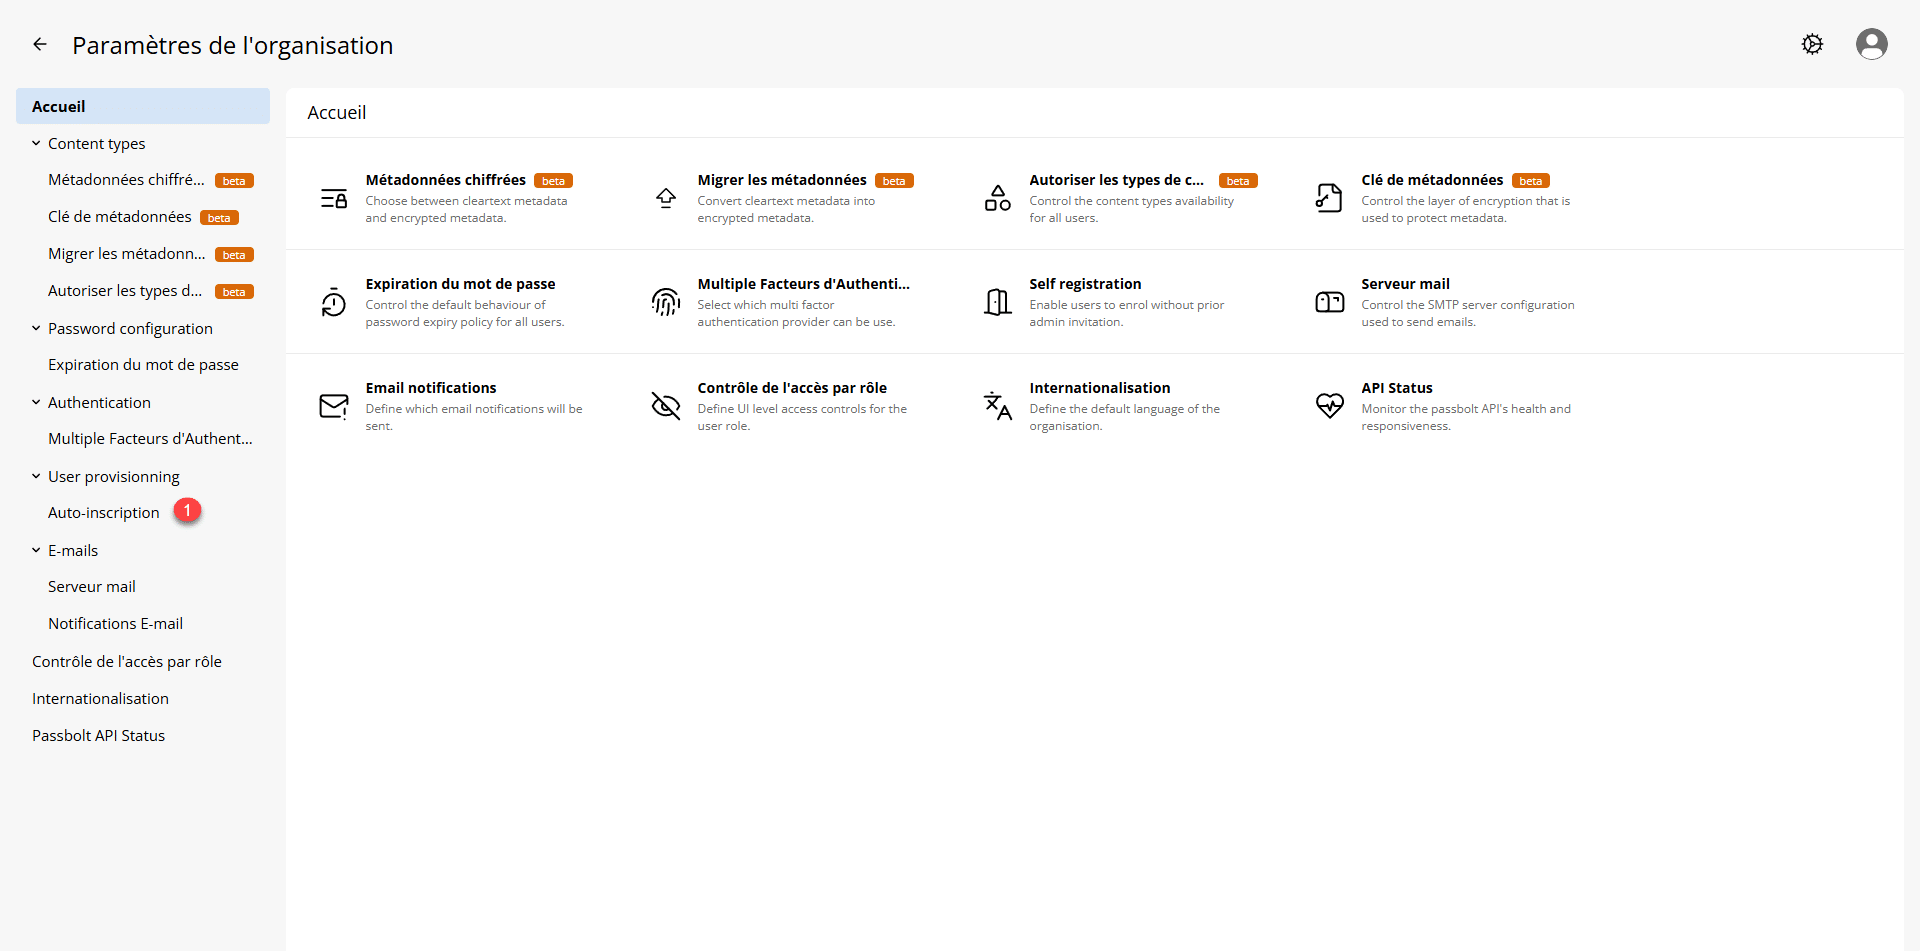This screenshot has width=1920, height=951.
Task: Open the settings gear icon in header
Action: 1812,44
